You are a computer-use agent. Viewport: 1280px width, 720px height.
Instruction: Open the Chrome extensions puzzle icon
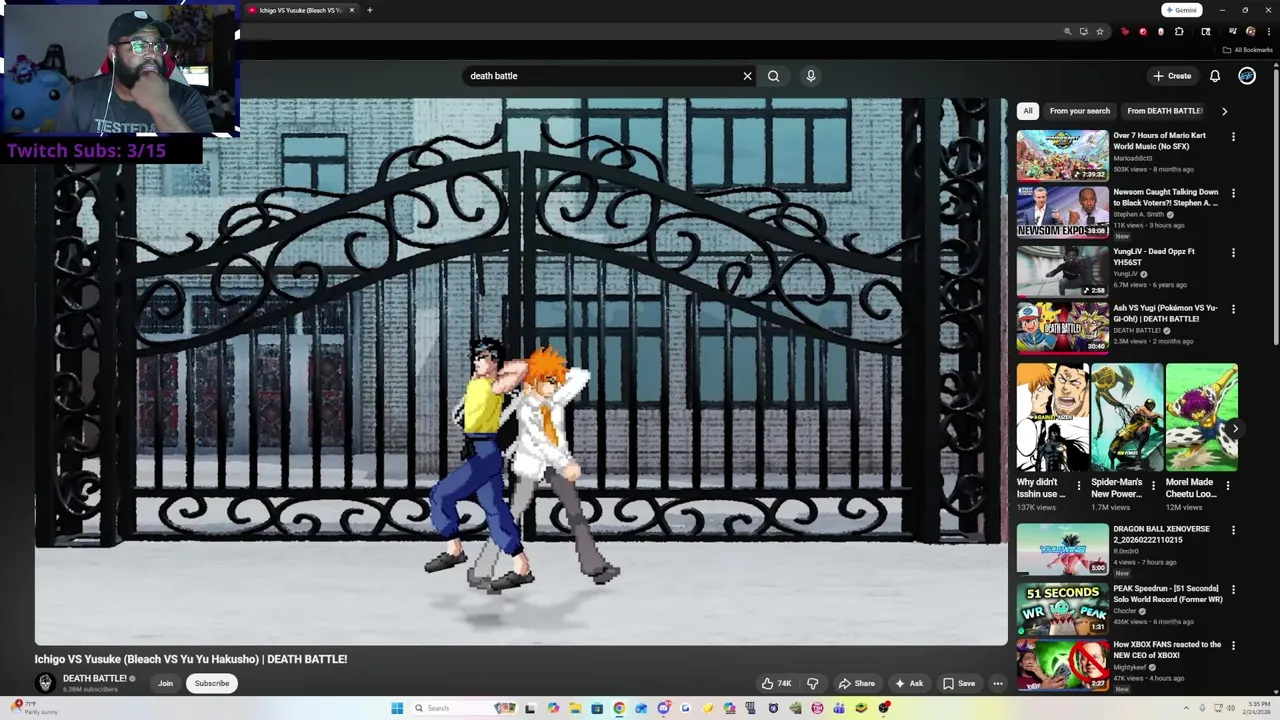tap(1179, 31)
